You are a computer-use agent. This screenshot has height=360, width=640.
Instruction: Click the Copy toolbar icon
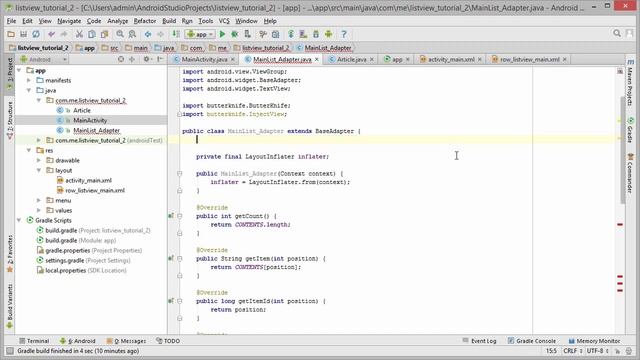point(92,34)
